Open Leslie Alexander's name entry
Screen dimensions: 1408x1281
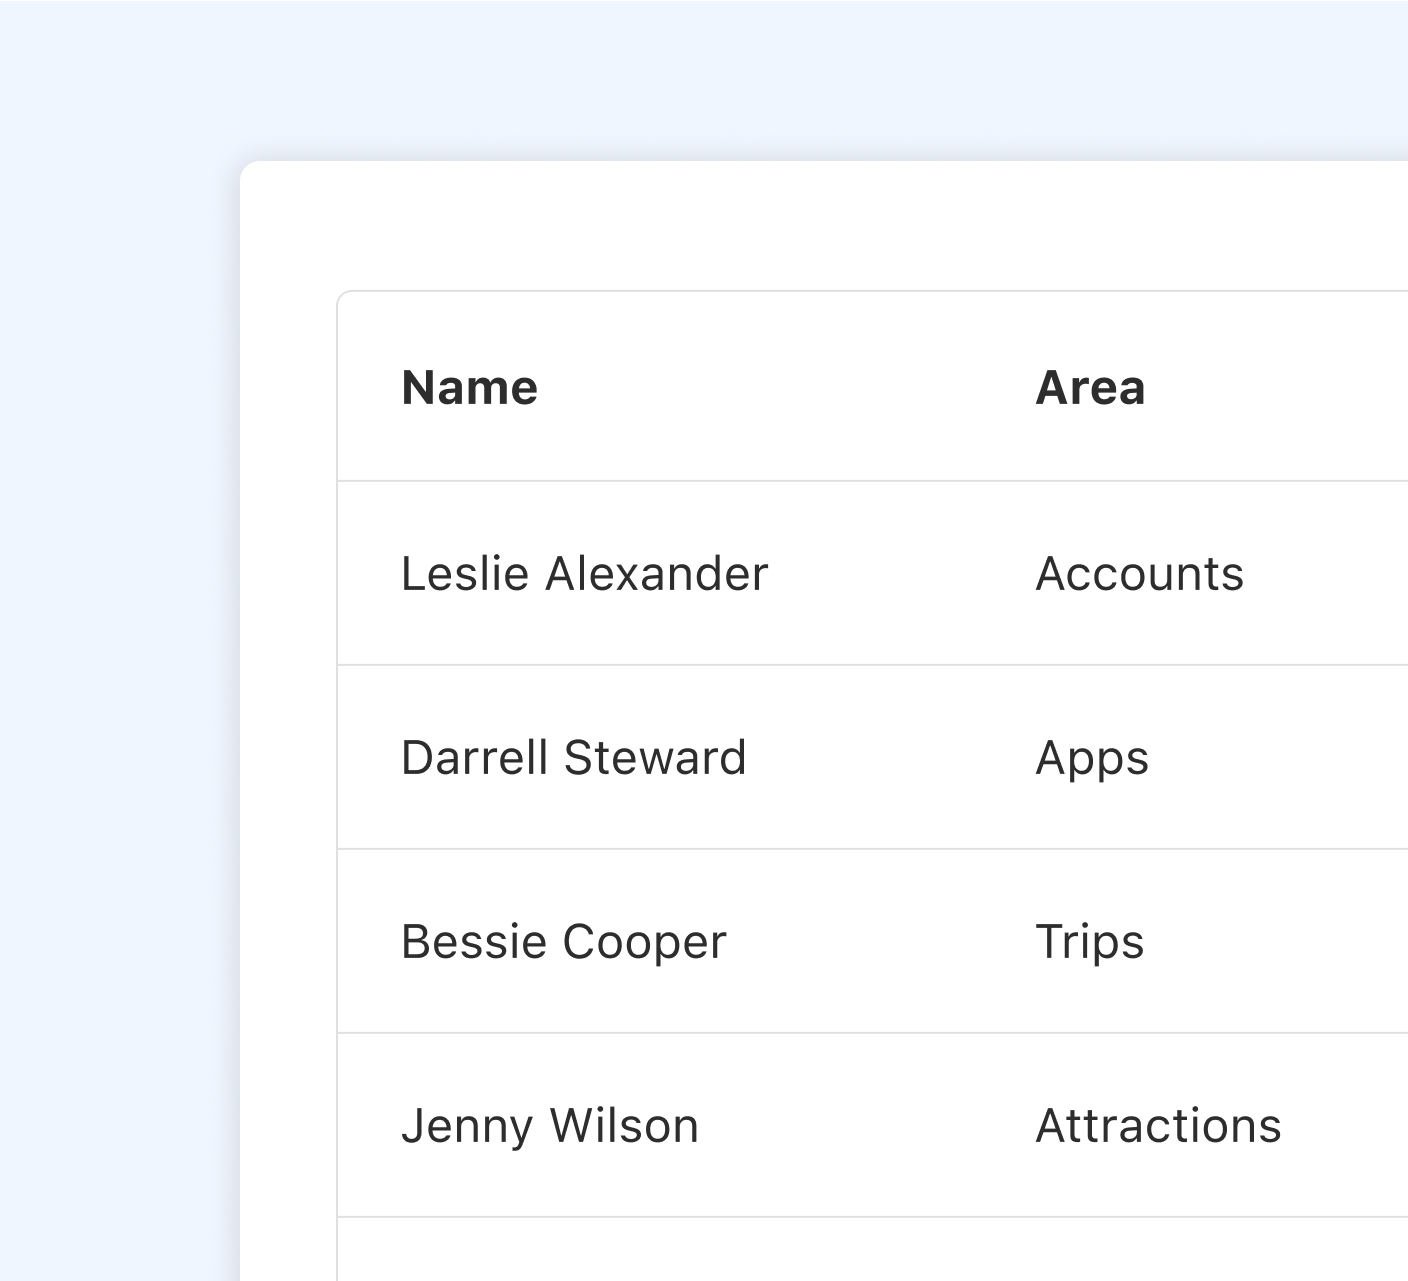584,574
